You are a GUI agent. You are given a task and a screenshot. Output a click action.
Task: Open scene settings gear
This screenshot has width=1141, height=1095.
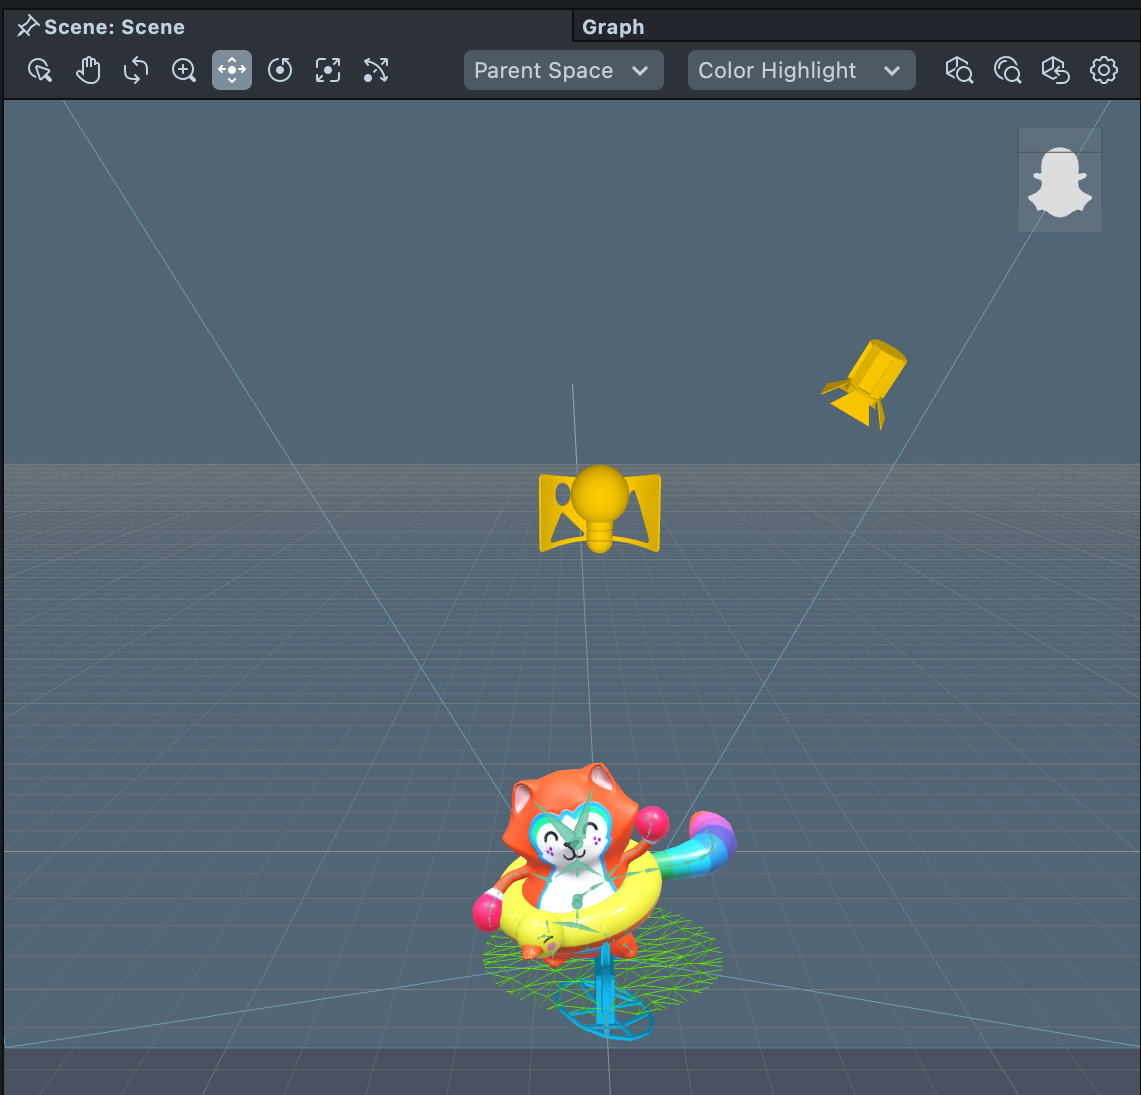click(1104, 70)
